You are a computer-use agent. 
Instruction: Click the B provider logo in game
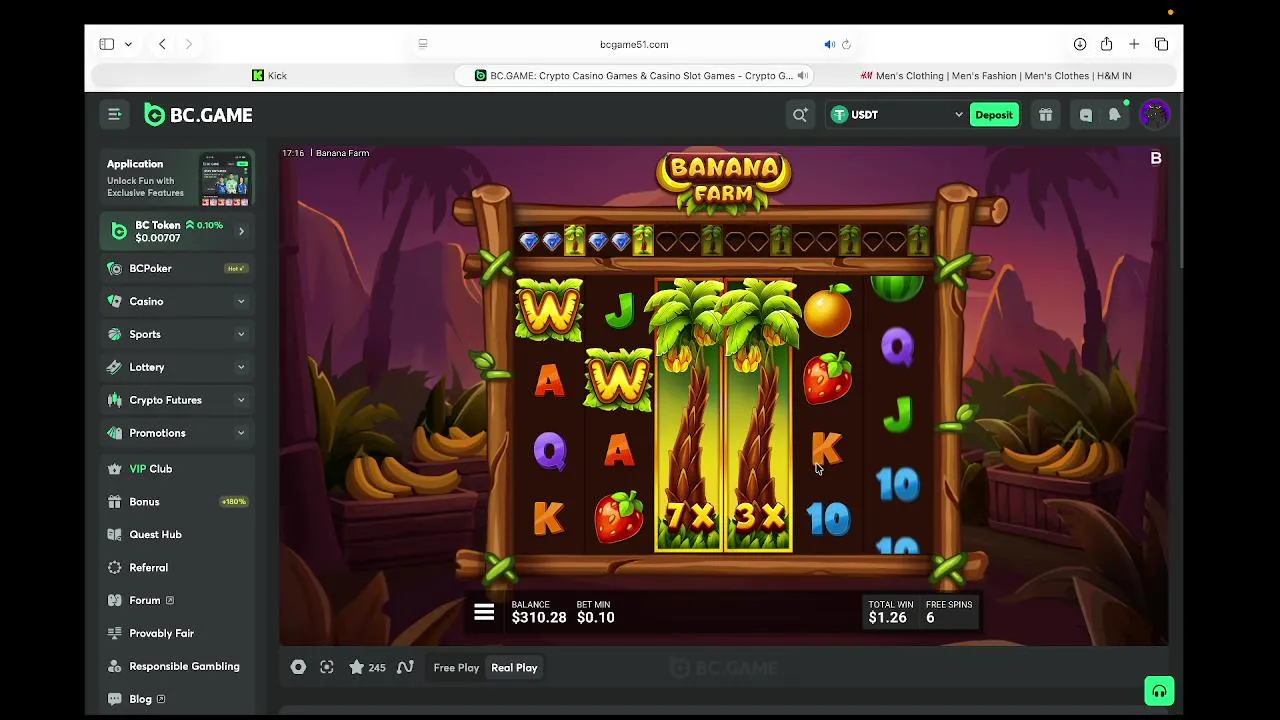(1156, 158)
